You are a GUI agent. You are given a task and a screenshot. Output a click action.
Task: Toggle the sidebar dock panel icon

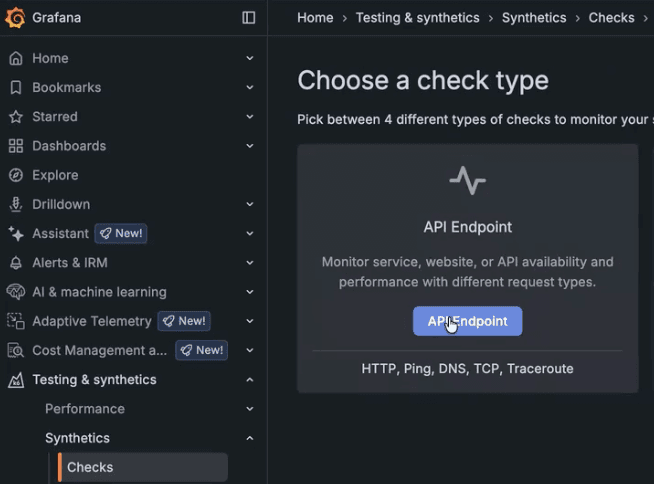[x=249, y=18]
